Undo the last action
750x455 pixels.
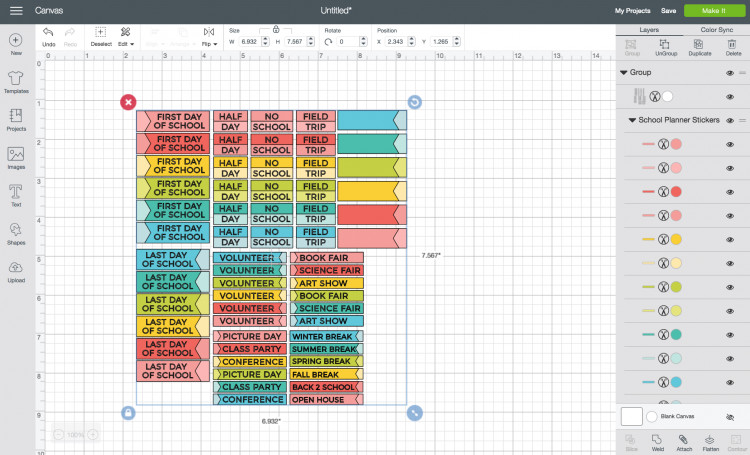click(48, 37)
